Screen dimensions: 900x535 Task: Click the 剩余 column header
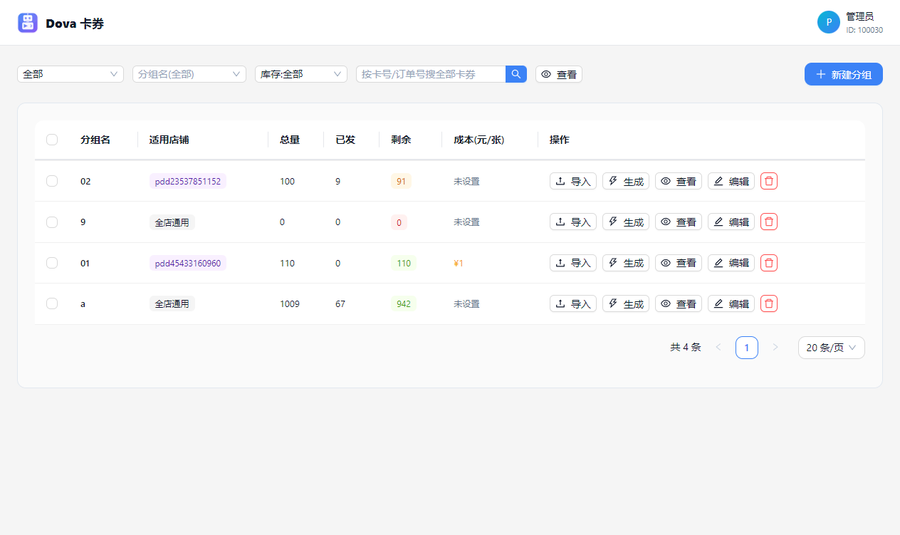(401, 139)
